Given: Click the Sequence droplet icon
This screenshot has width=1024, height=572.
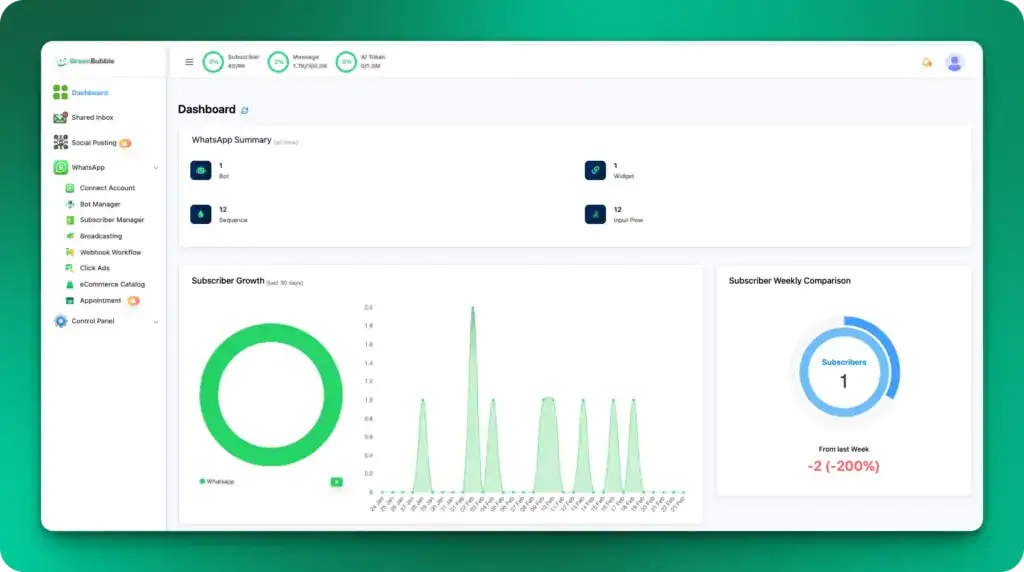Looking at the screenshot, I should tap(200, 214).
